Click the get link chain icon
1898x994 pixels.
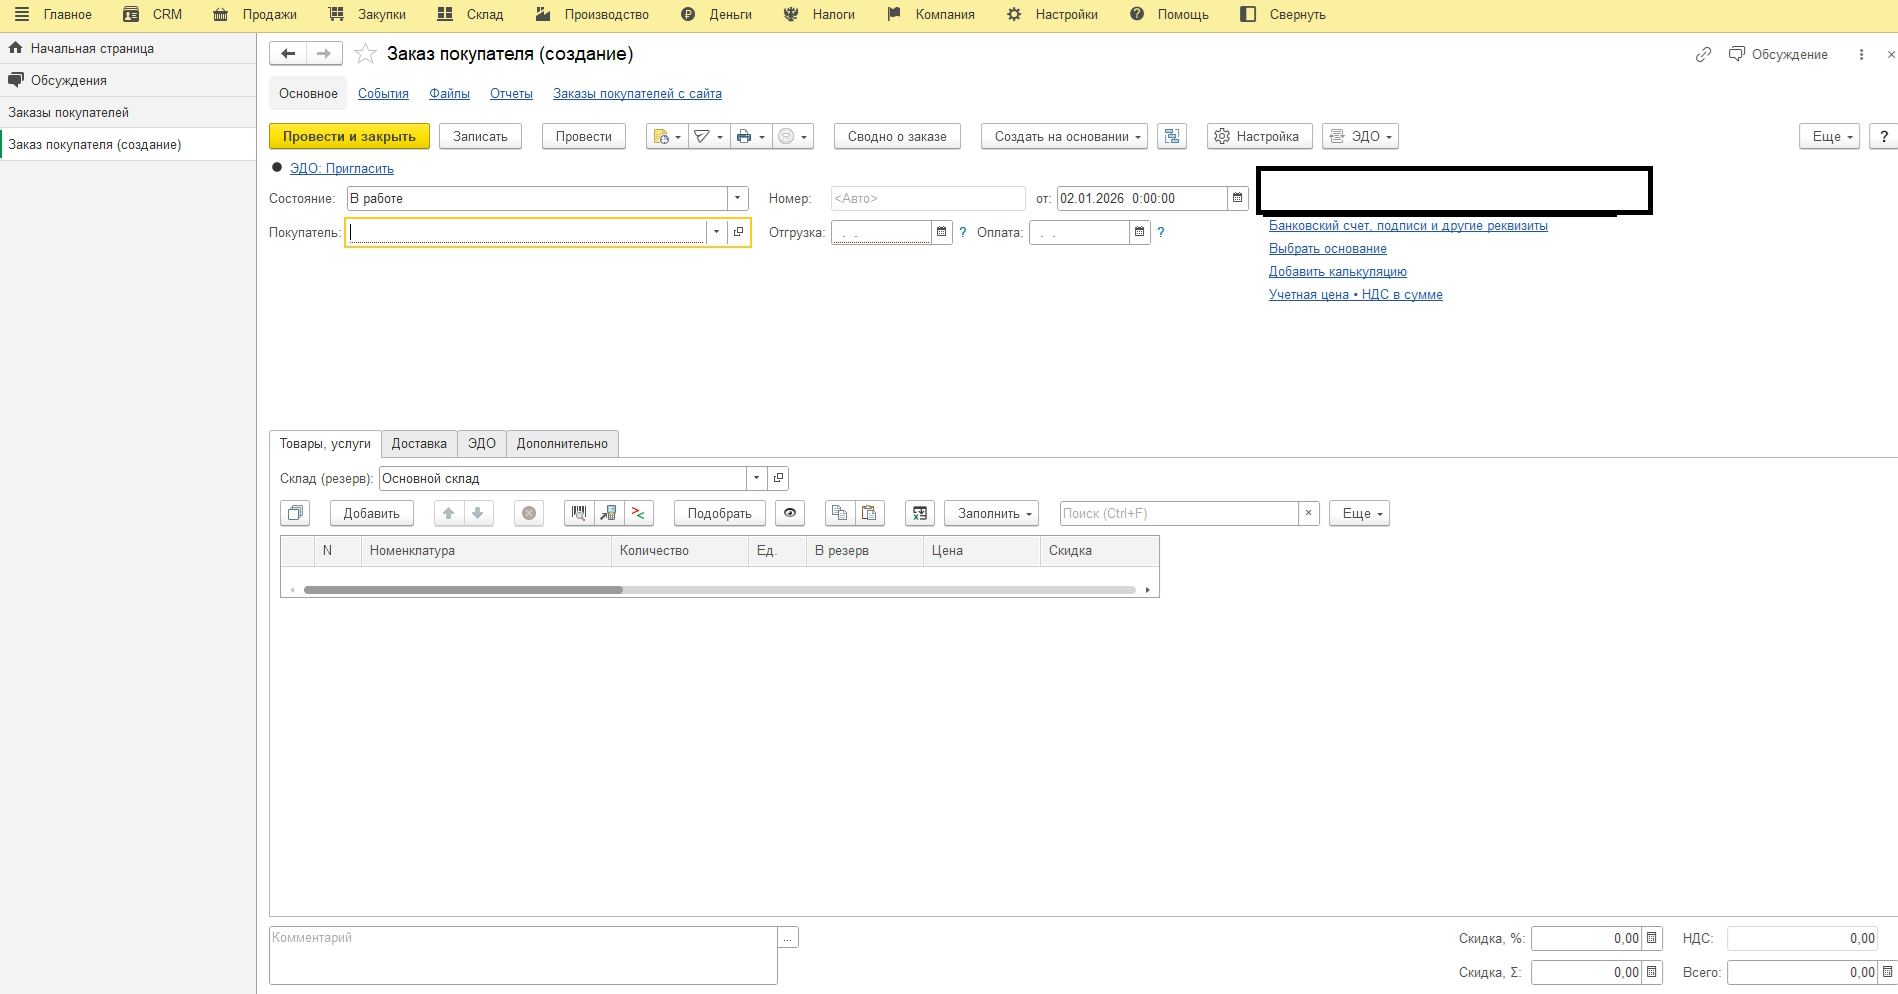(1703, 55)
